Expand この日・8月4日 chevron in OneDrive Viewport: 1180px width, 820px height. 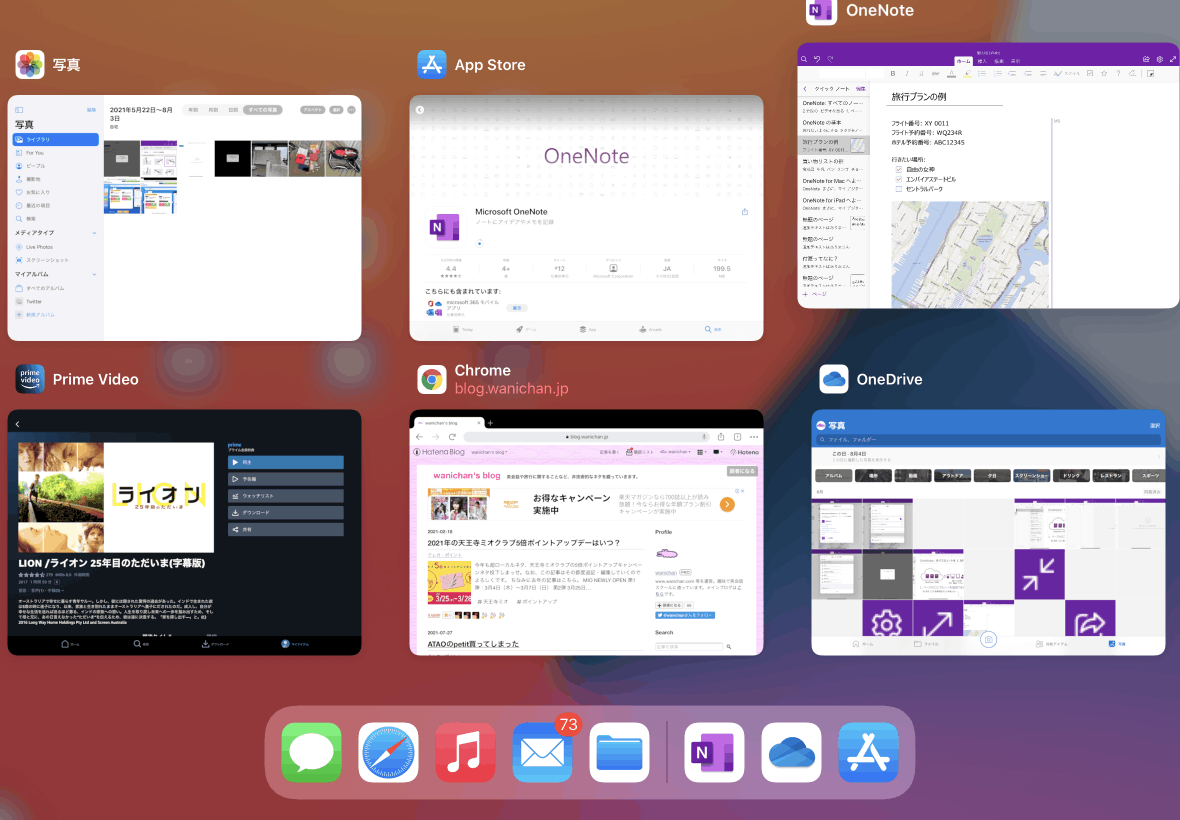(1159, 457)
